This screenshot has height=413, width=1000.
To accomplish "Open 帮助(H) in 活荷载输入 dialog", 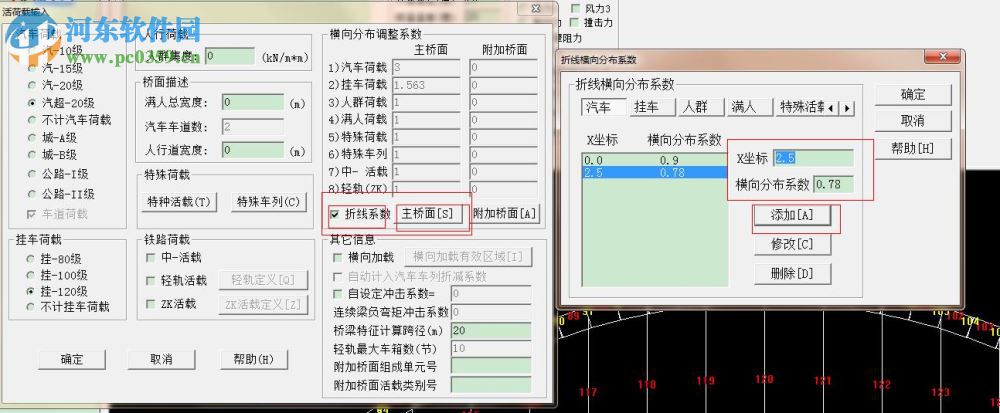I will tap(254, 359).
